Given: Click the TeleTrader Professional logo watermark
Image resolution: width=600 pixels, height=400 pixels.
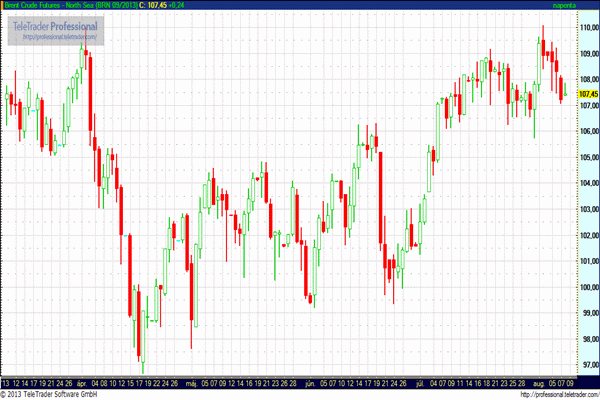Looking at the screenshot, I should tap(54, 25).
